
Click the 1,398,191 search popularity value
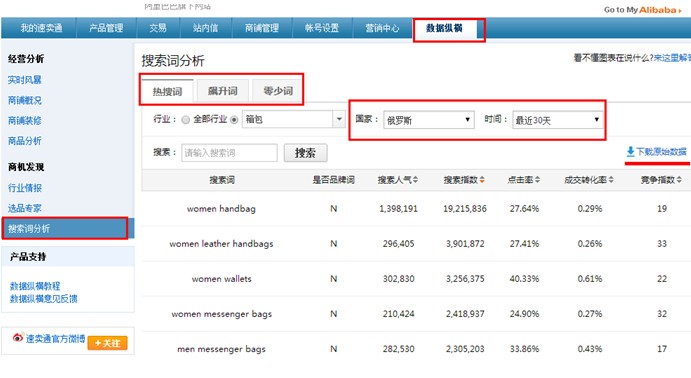click(x=398, y=209)
